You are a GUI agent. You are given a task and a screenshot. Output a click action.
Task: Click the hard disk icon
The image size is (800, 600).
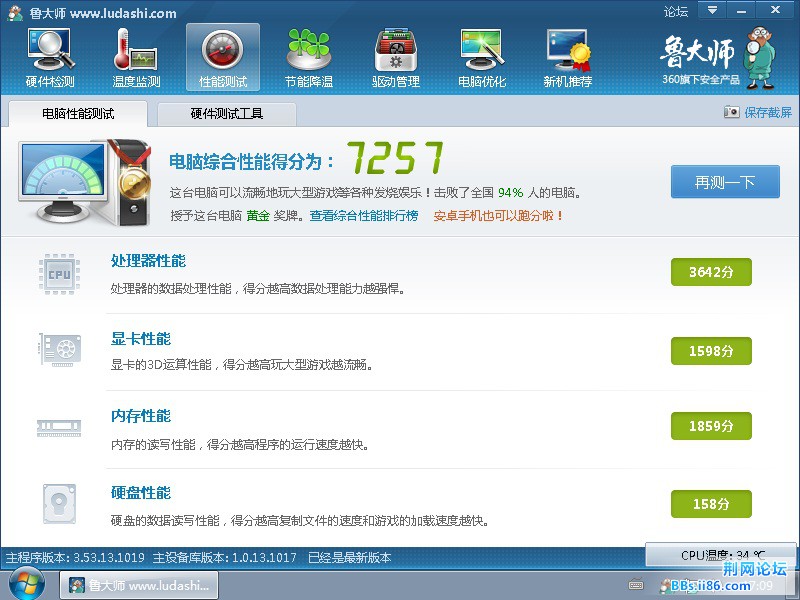[x=59, y=504]
